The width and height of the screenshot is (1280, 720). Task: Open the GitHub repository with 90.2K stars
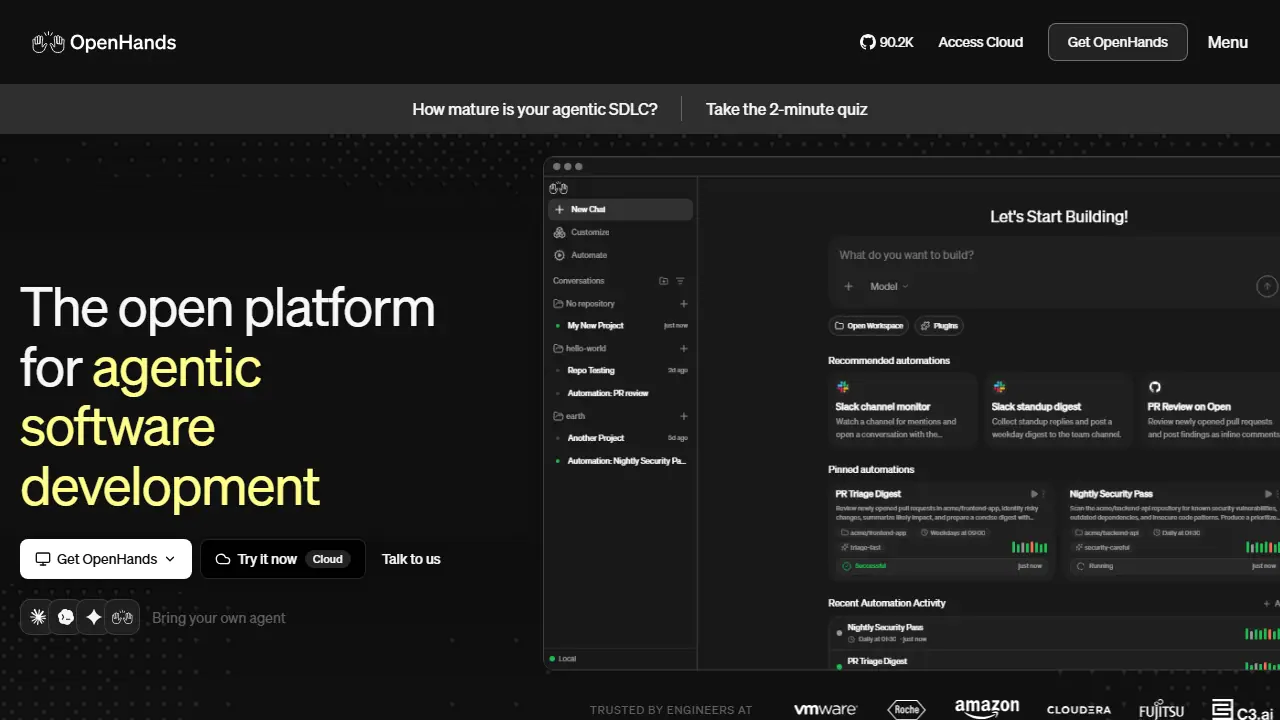coord(887,42)
